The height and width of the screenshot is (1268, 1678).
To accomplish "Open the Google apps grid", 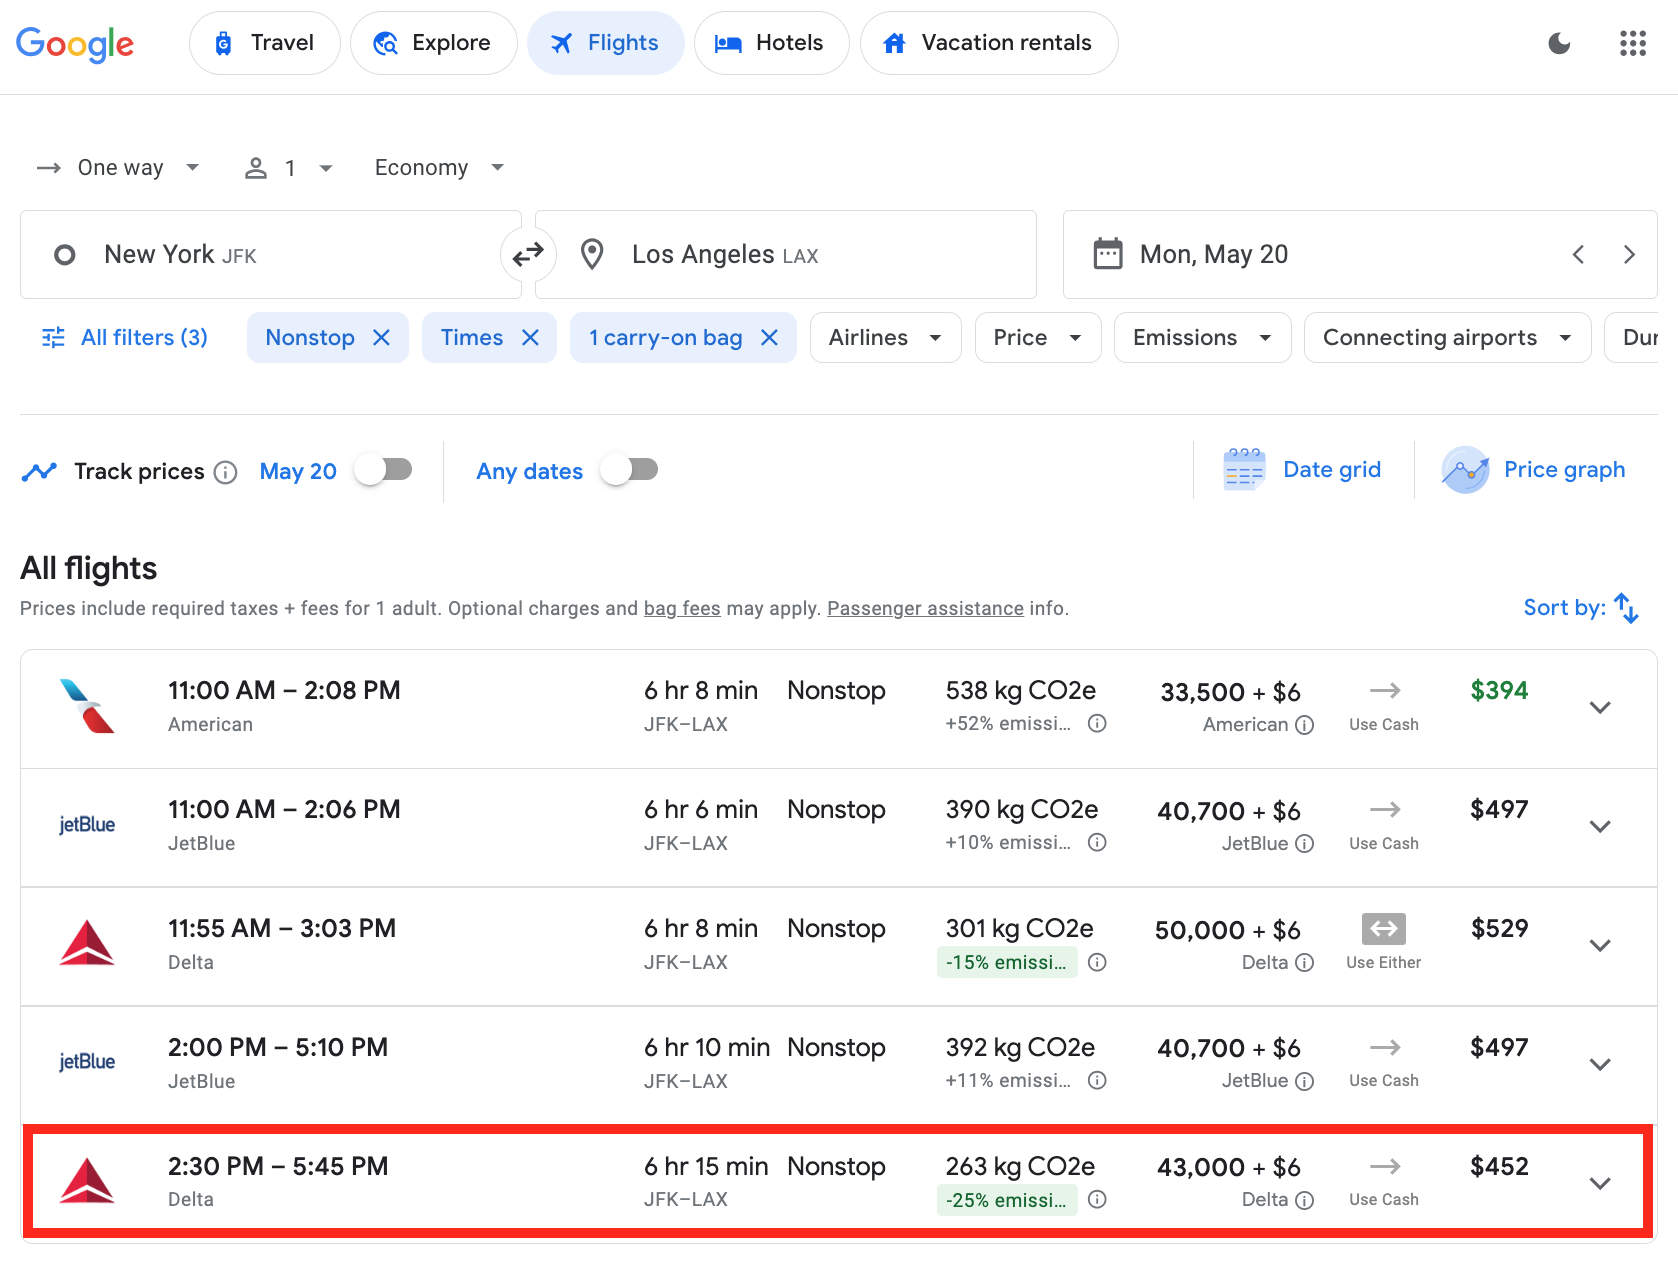I will click(x=1633, y=43).
